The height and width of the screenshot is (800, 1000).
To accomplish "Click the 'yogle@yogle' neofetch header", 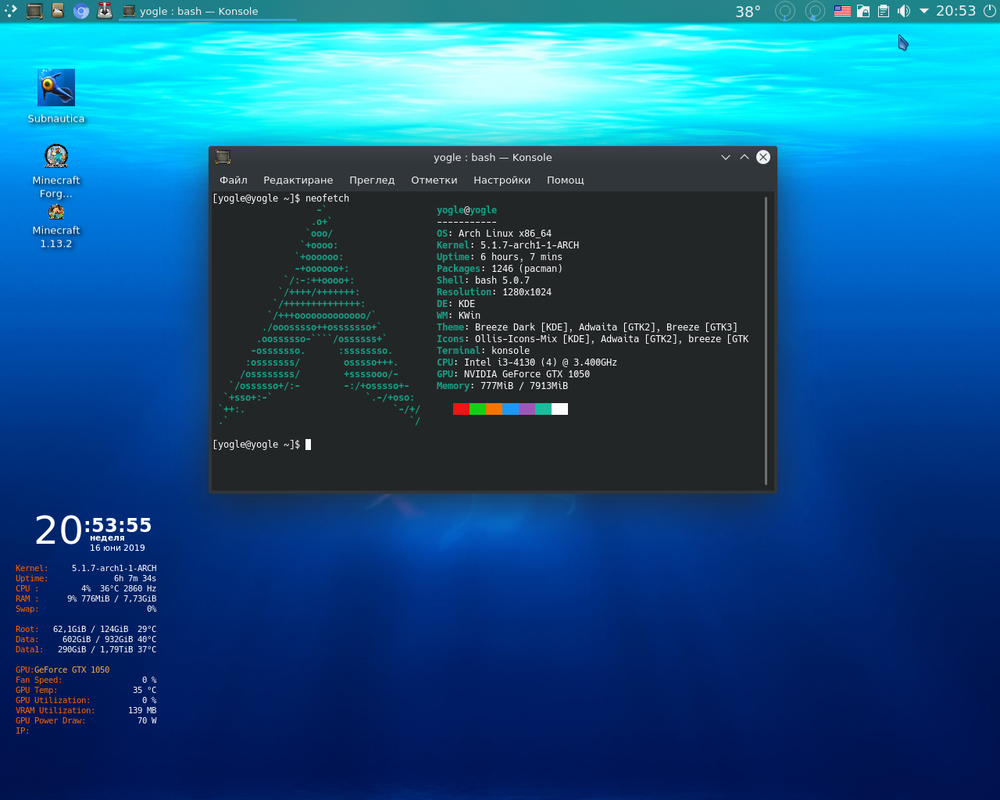I will (x=467, y=210).
